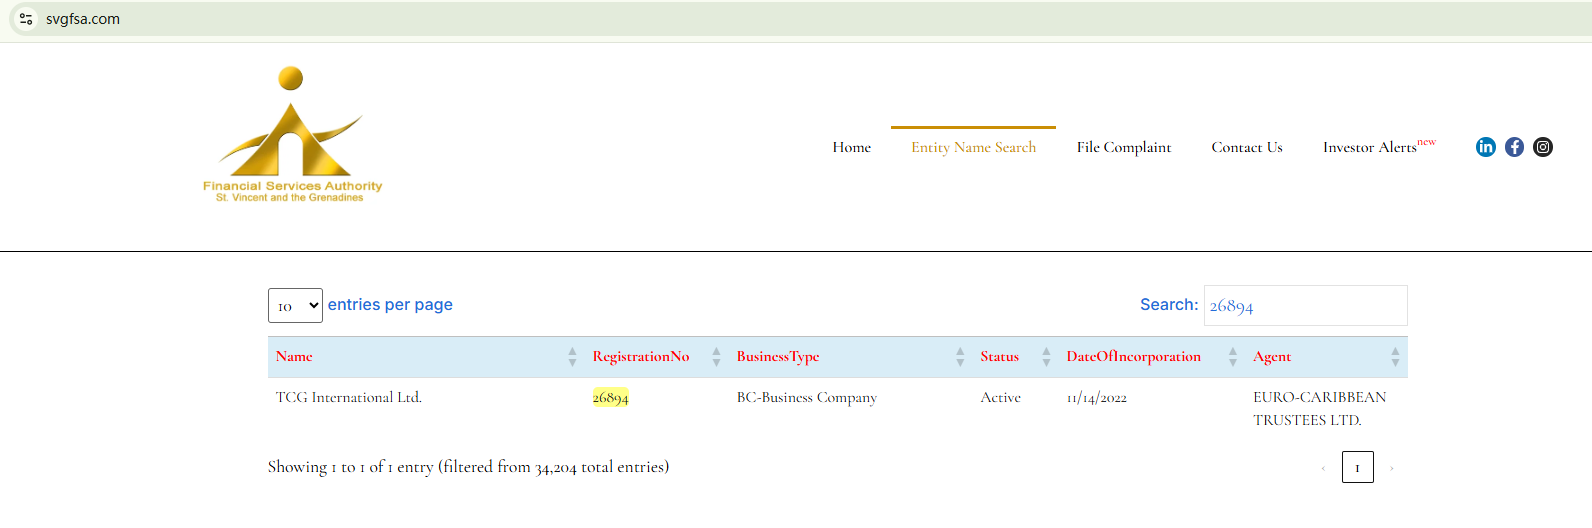The image size is (1592, 528).
Task: Open the Instagram social icon
Action: (x=1543, y=147)
